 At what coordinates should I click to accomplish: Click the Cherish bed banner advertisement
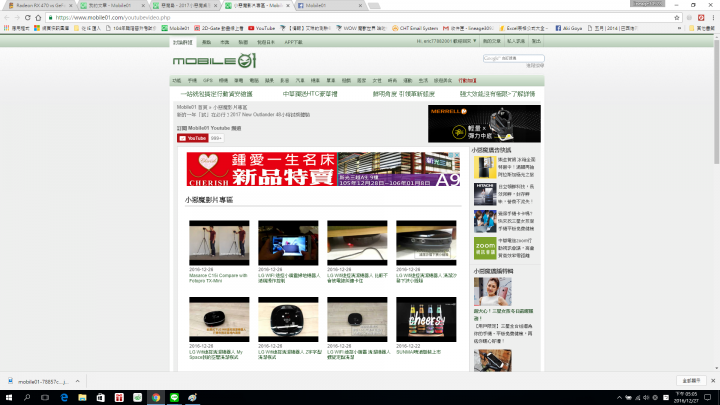click(x=323, y=169)
